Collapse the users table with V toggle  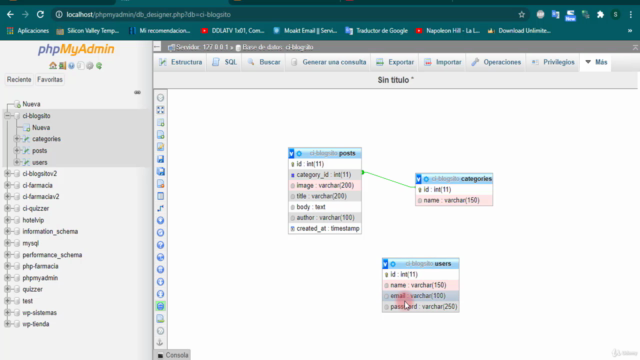tap(385, 264)
